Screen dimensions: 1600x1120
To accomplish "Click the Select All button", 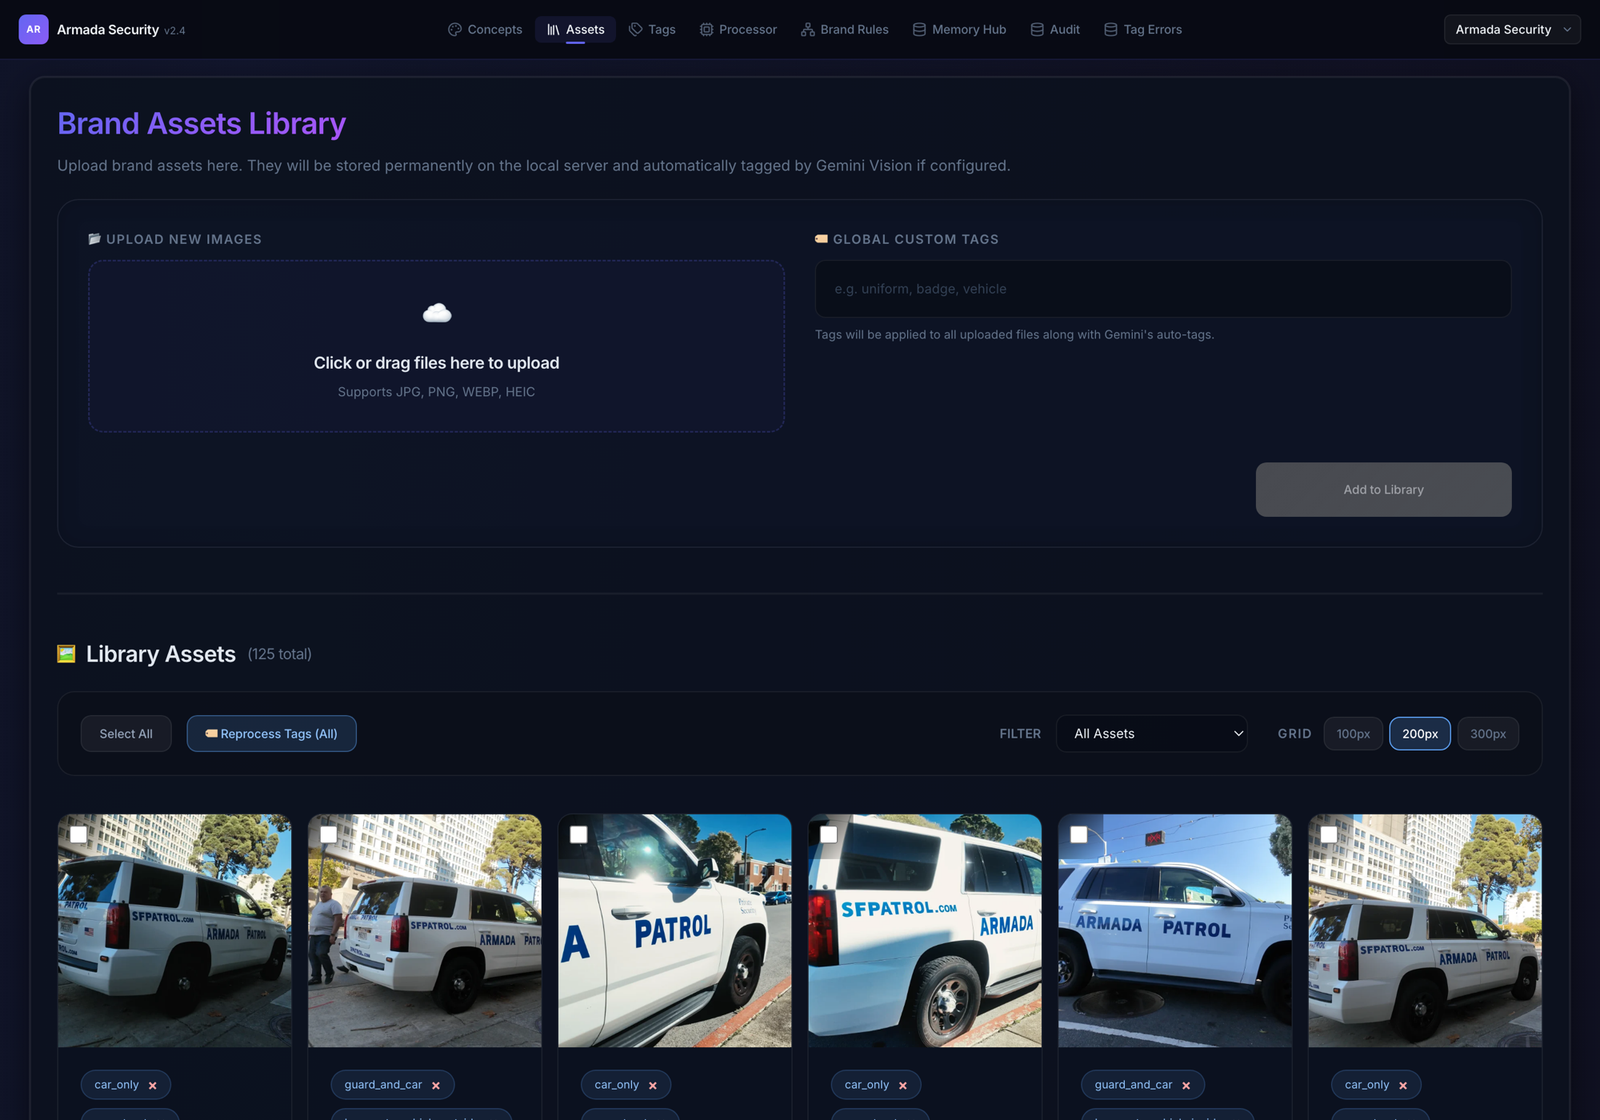I will [126, 733].
